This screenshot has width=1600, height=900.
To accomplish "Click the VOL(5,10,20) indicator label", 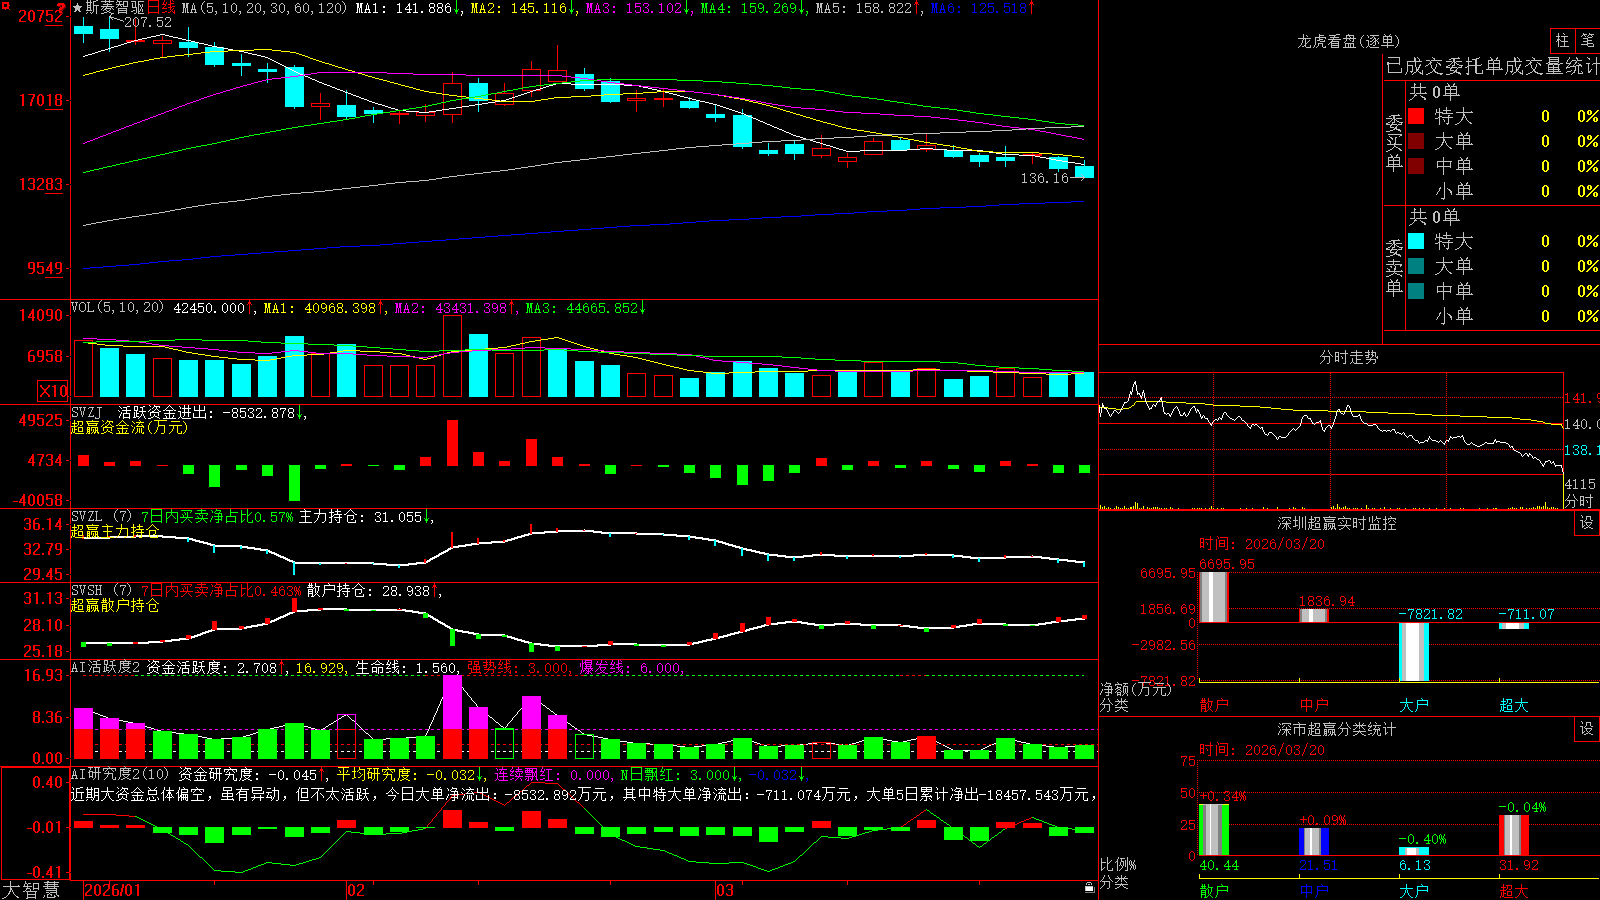I will (x=117, y=308).
